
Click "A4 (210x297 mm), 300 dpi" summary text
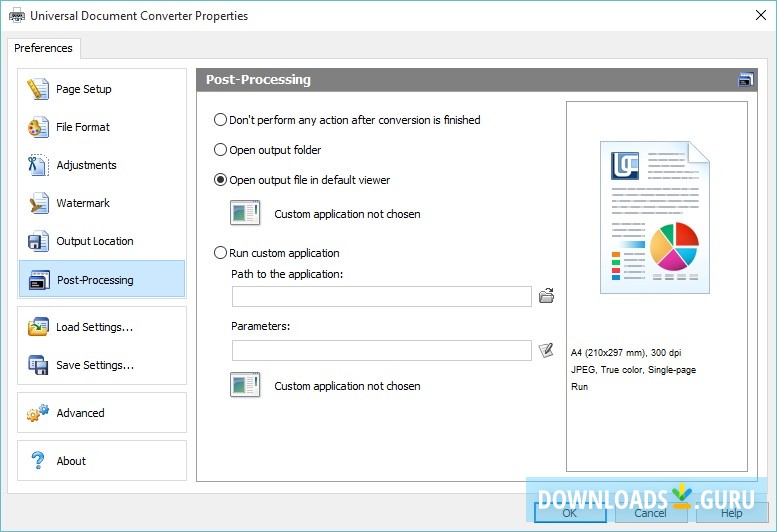[x=626, y=353]
